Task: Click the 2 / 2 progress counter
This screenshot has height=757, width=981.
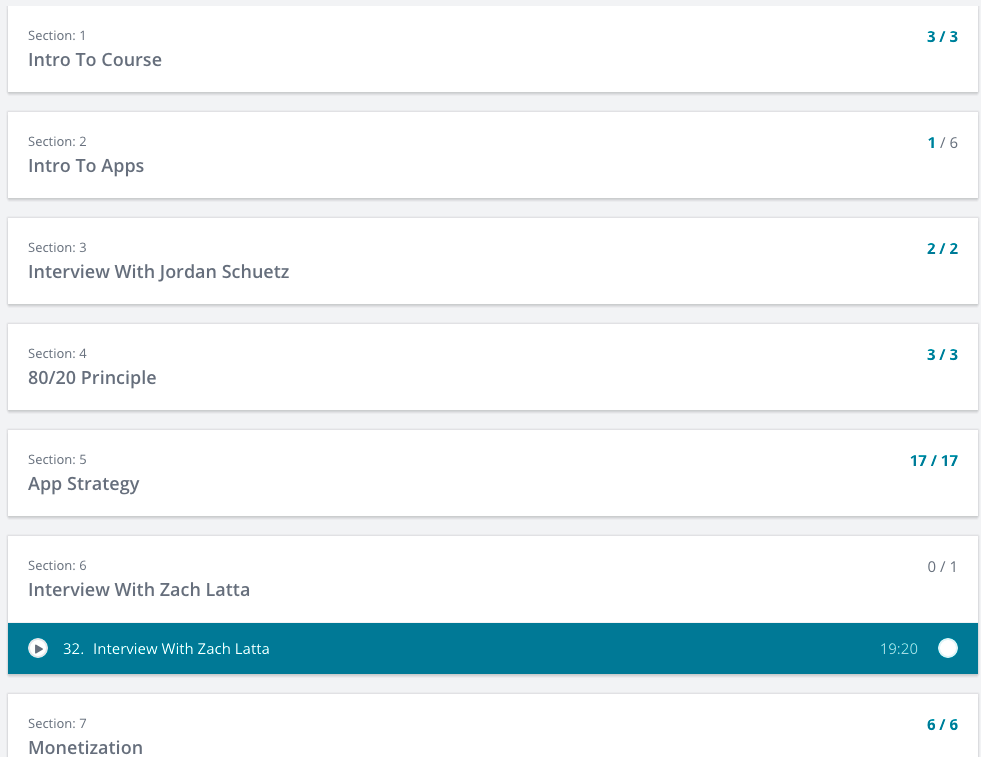Action: (x=942, y=249)
